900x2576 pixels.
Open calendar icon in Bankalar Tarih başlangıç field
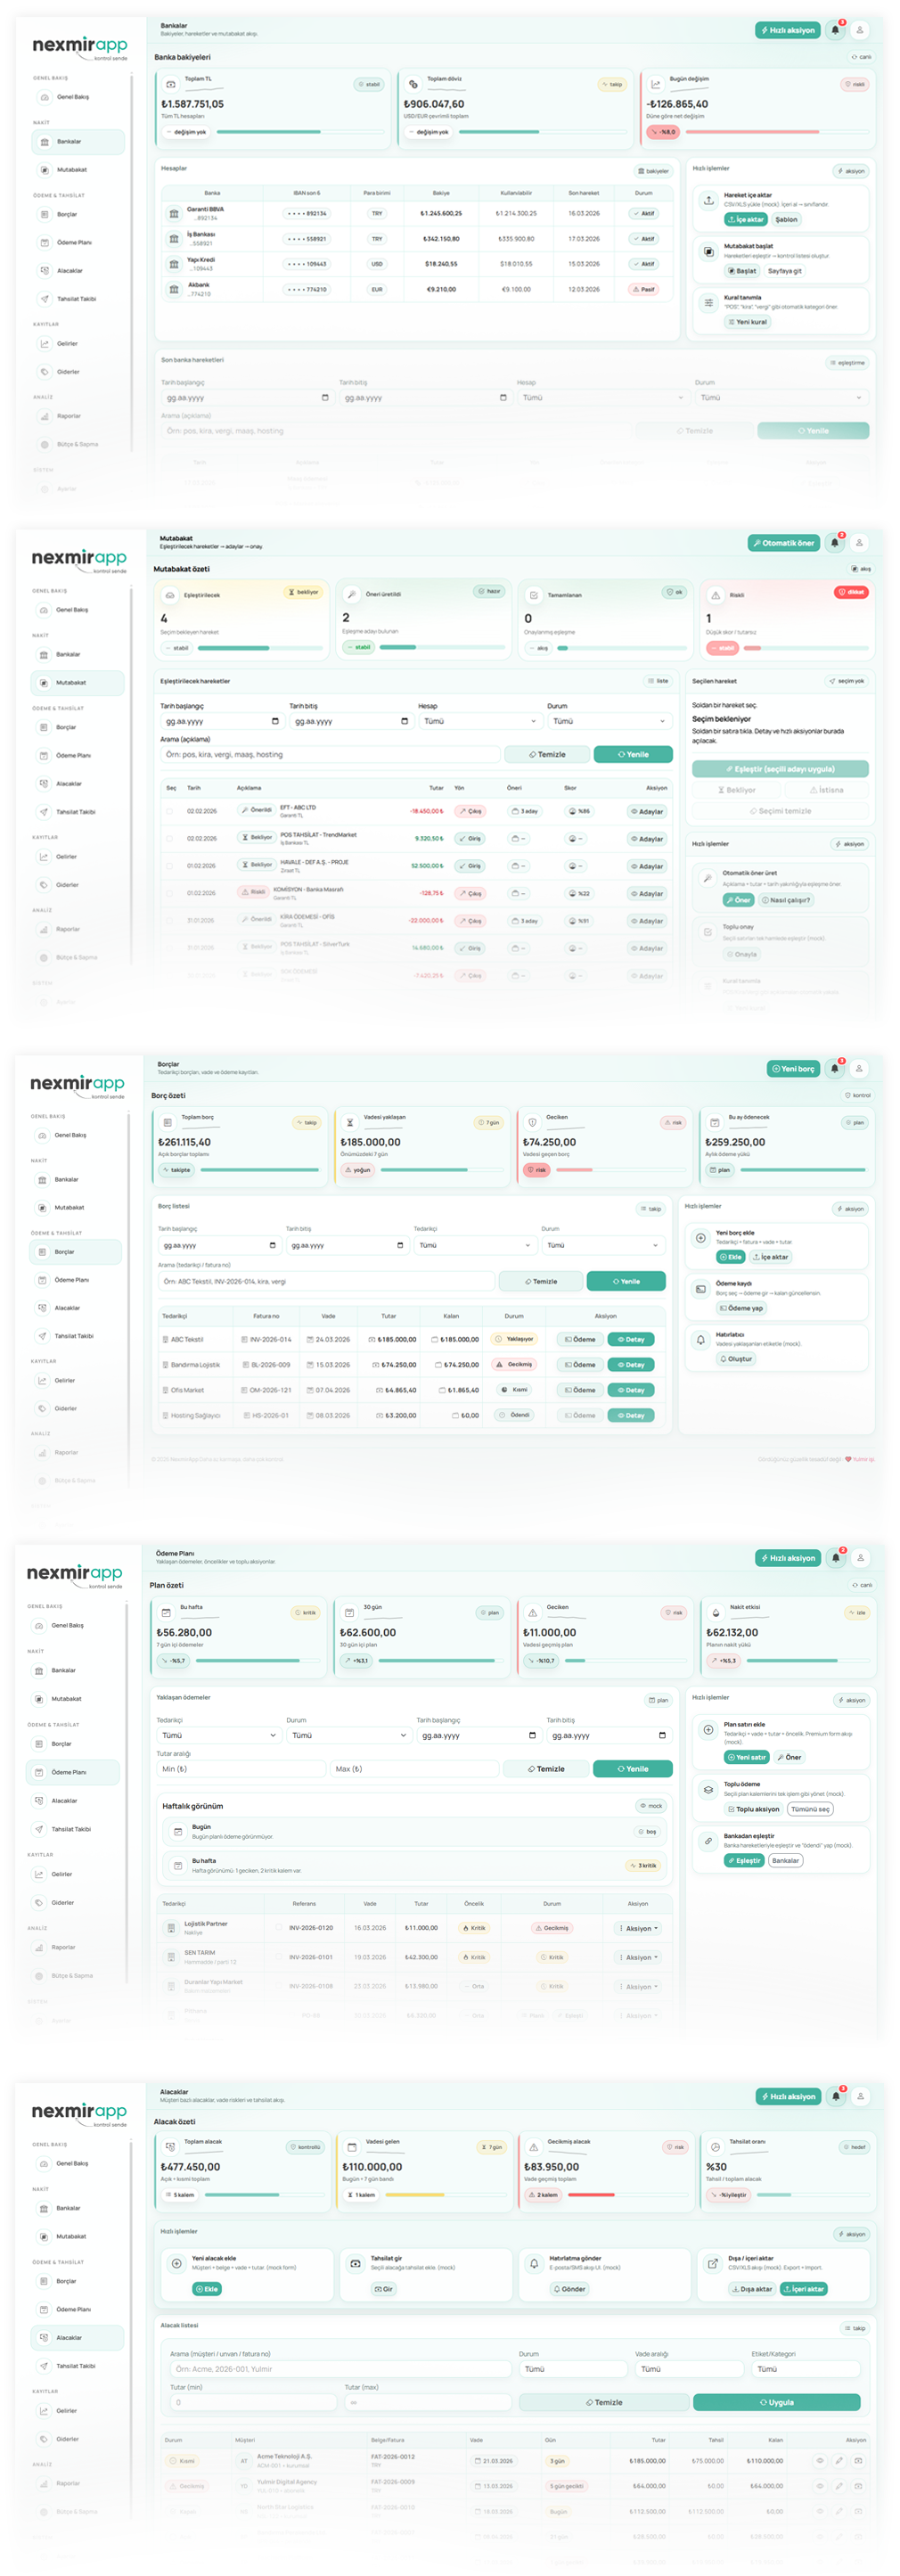pos(324,398)
